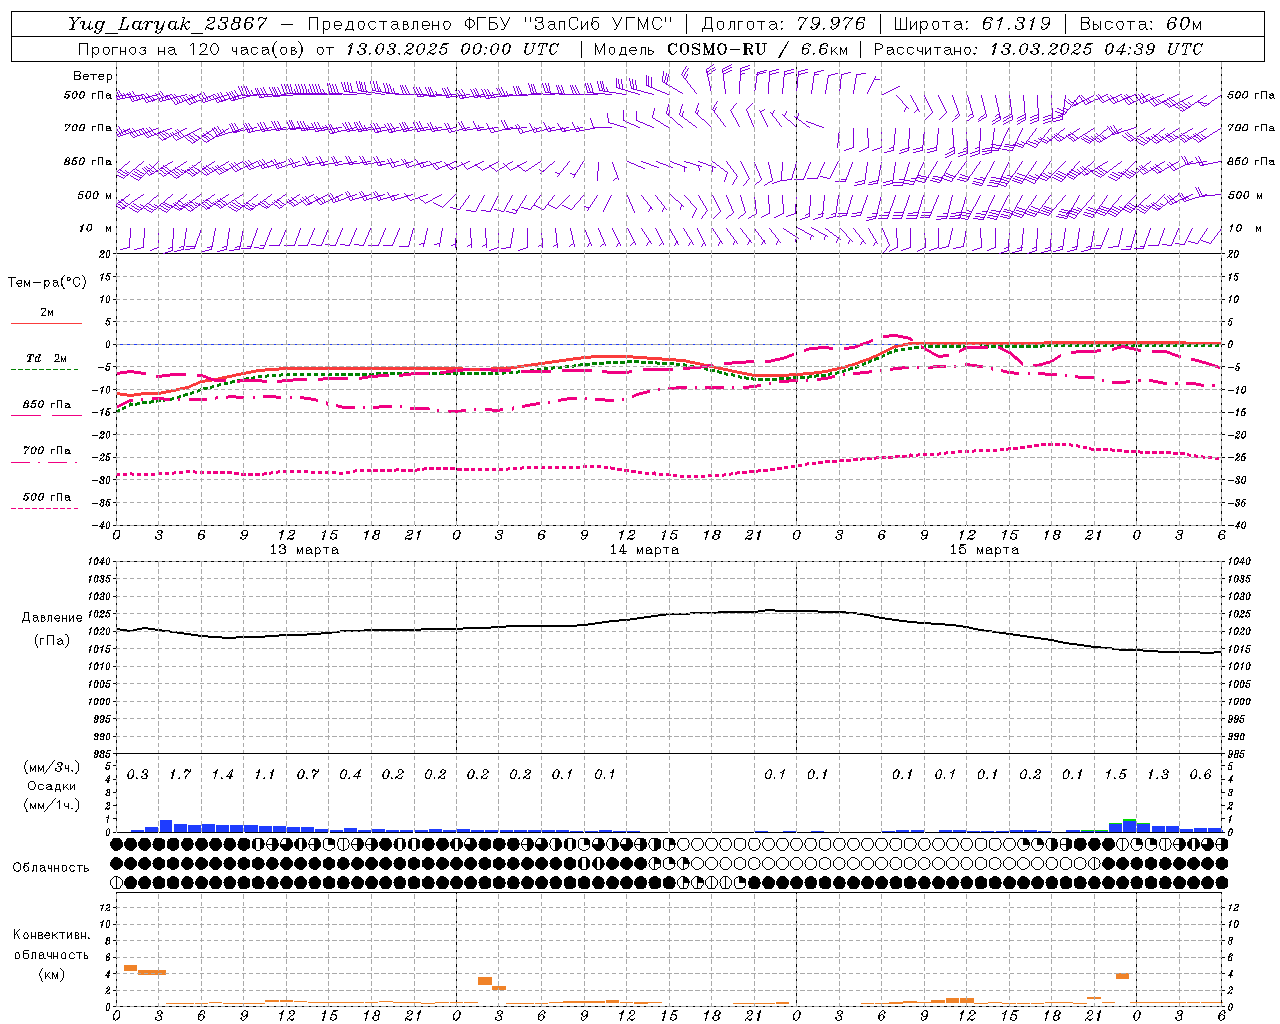
Task: Click the Td 2м legend label
Action: pyautogui.click(x=47, y=358)
